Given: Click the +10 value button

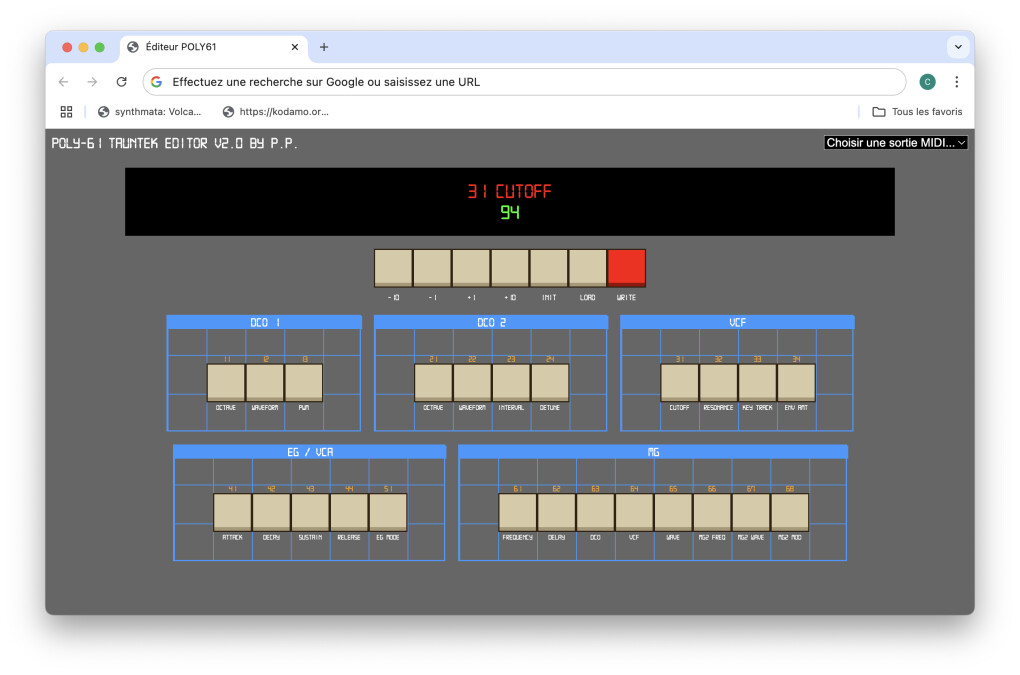Looking at the screenshot, I should tap(510, 268).
